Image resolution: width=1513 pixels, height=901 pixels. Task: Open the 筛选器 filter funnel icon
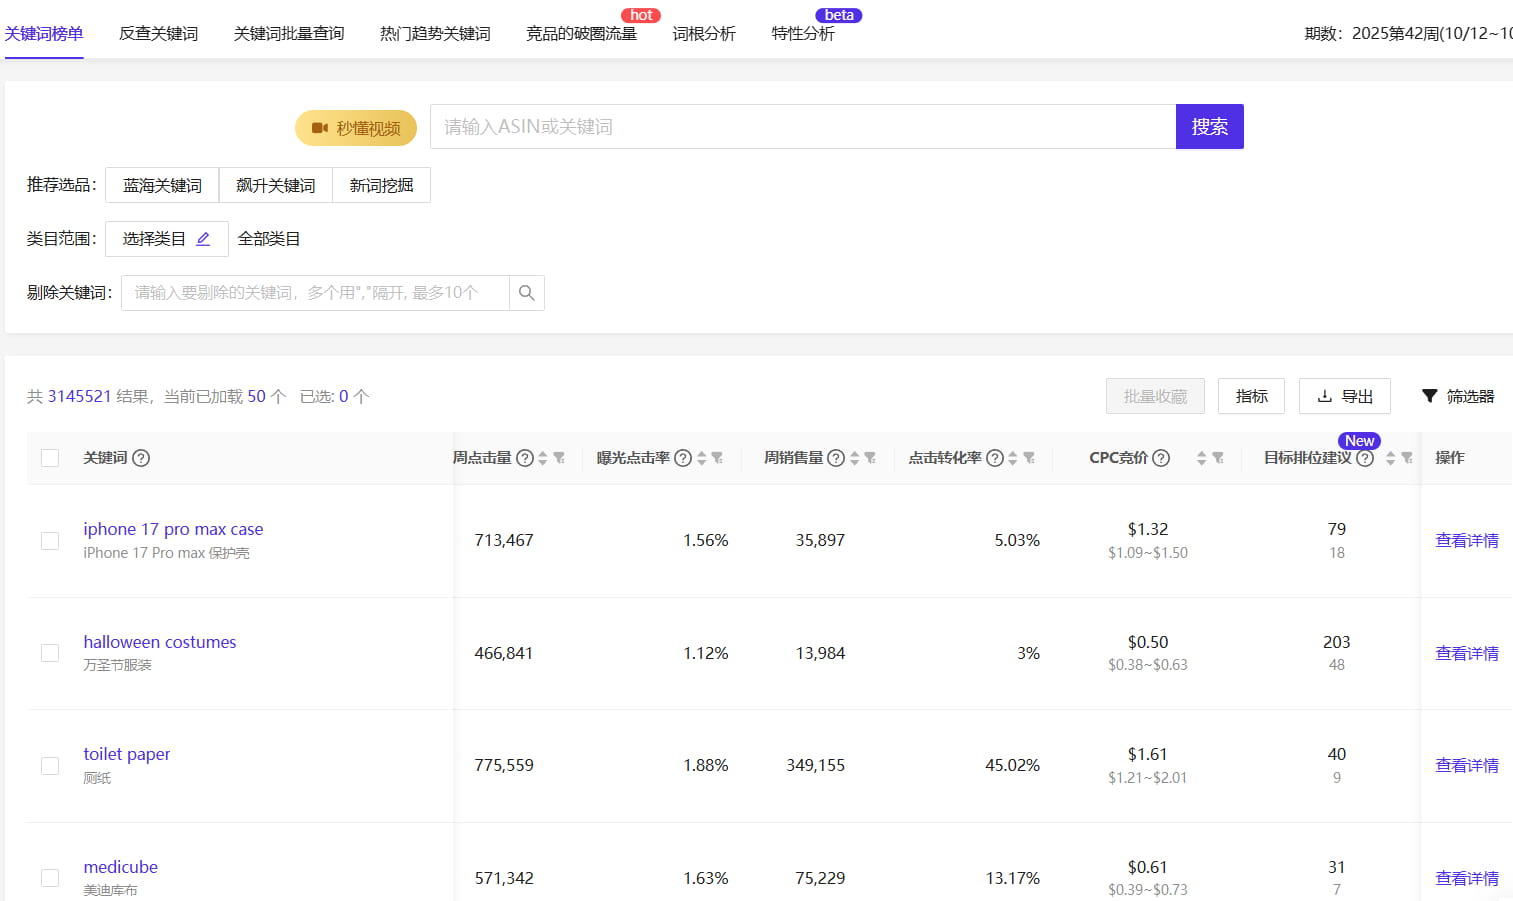[x=1429, y=395]
